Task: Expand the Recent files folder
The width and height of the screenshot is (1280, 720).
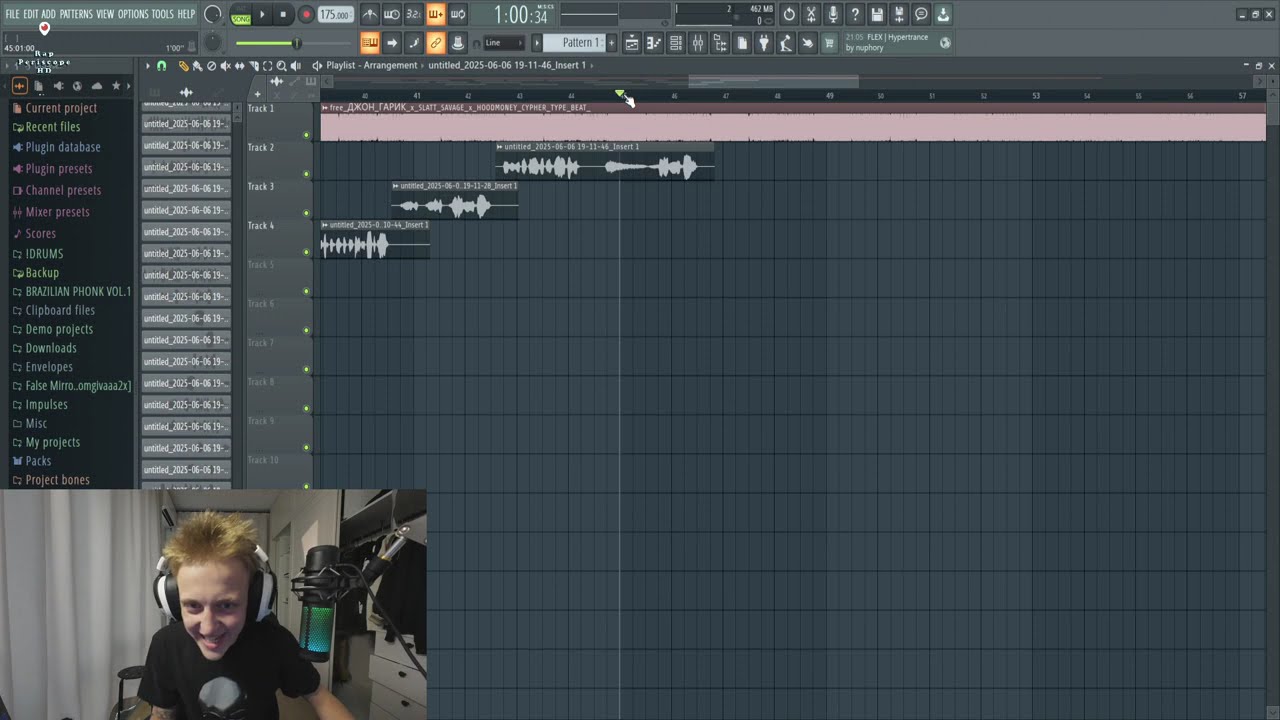Action: [53, 127]
